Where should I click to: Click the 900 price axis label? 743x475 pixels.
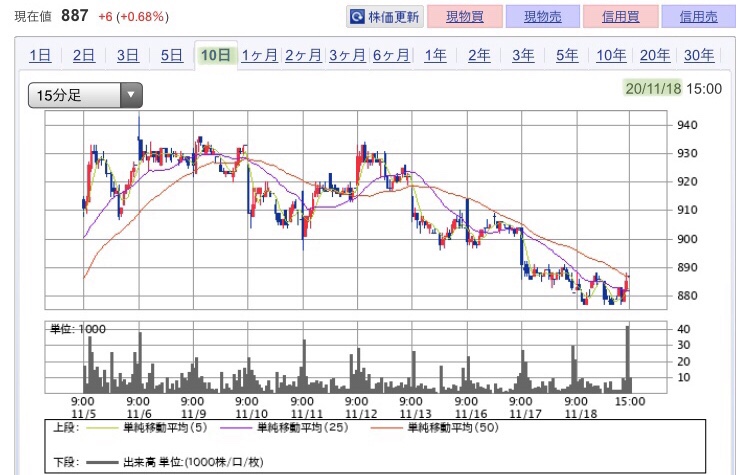(687, 239)
